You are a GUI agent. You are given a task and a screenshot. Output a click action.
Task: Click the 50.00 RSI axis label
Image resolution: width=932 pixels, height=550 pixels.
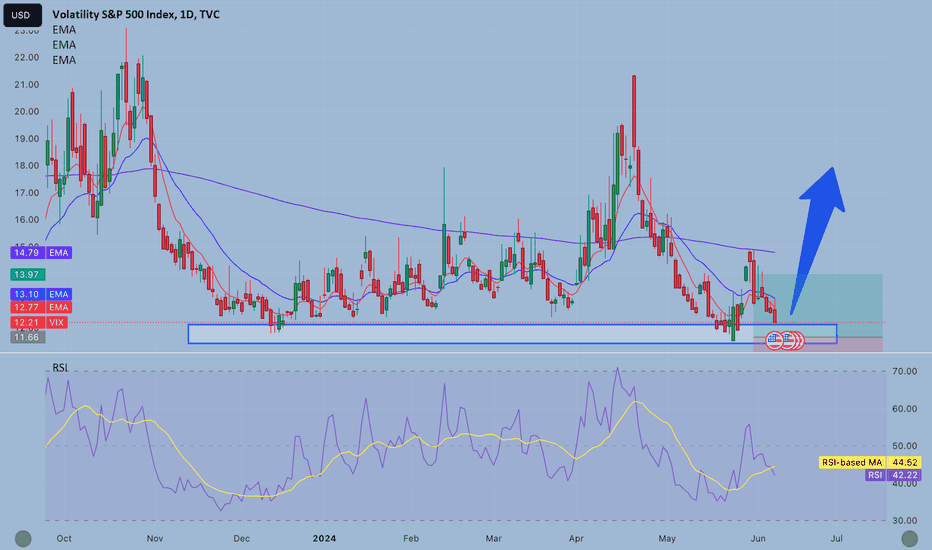(905, 446)
